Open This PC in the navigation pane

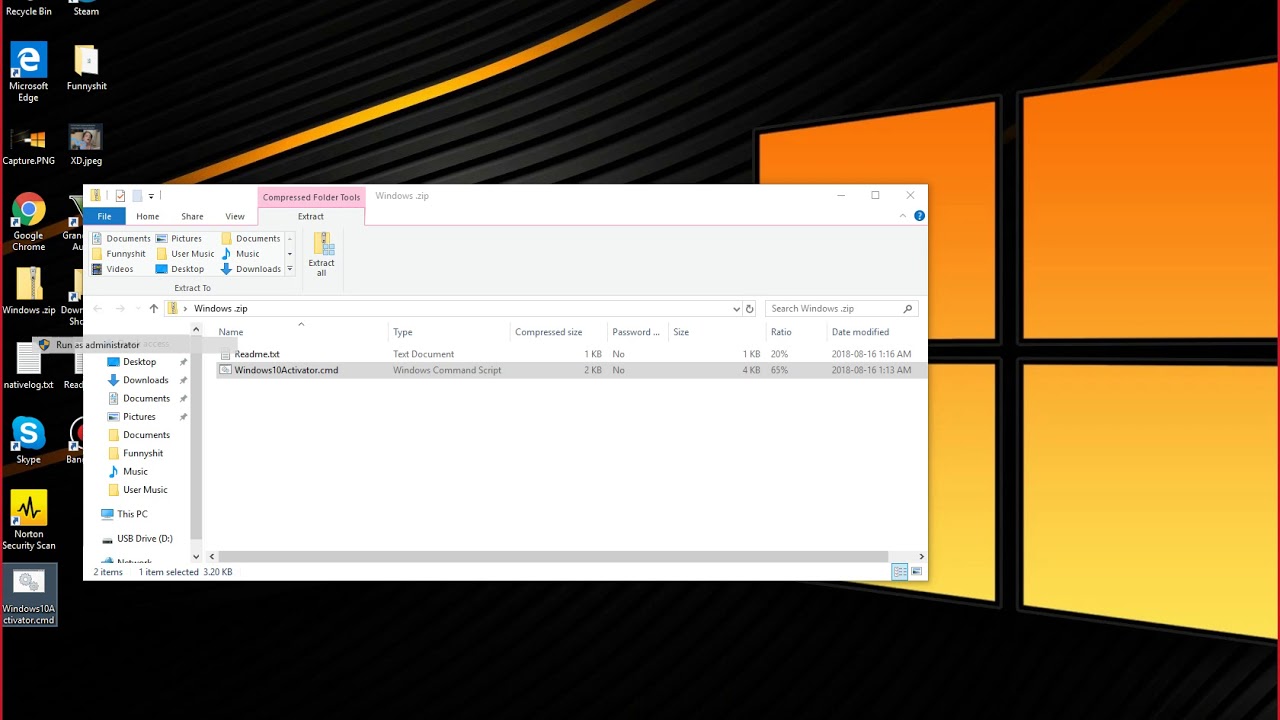(x=132, y=514)
